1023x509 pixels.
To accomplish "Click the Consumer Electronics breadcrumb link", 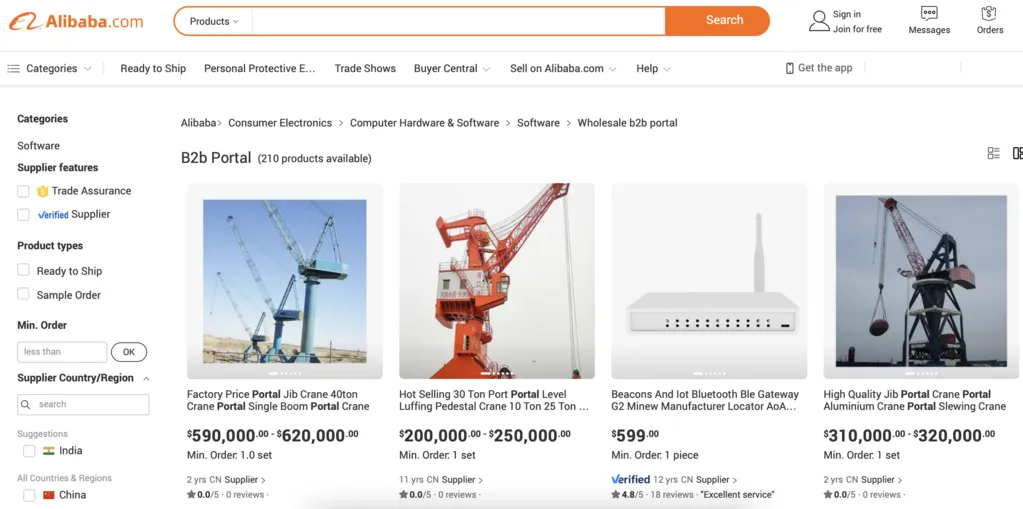I will coord(280,123).
